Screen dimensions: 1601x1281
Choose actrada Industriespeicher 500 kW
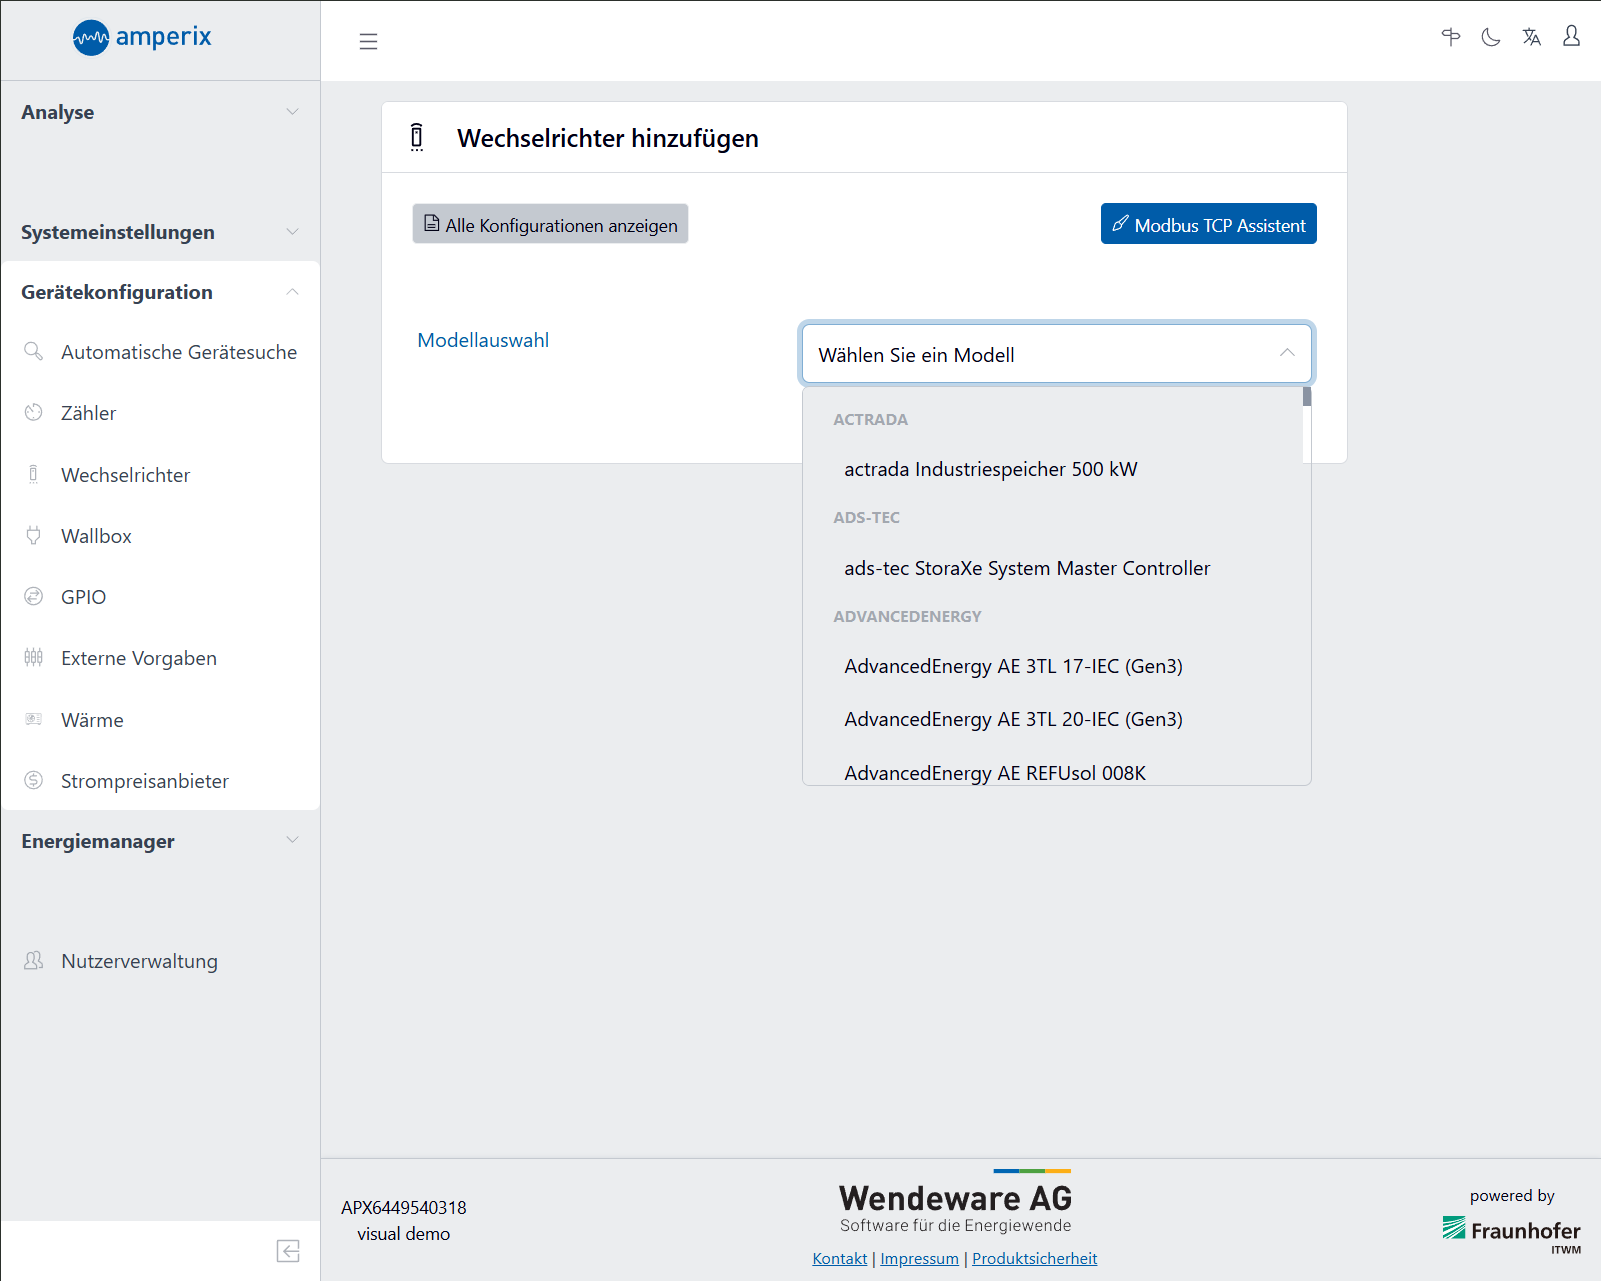[x=990, y=469]
